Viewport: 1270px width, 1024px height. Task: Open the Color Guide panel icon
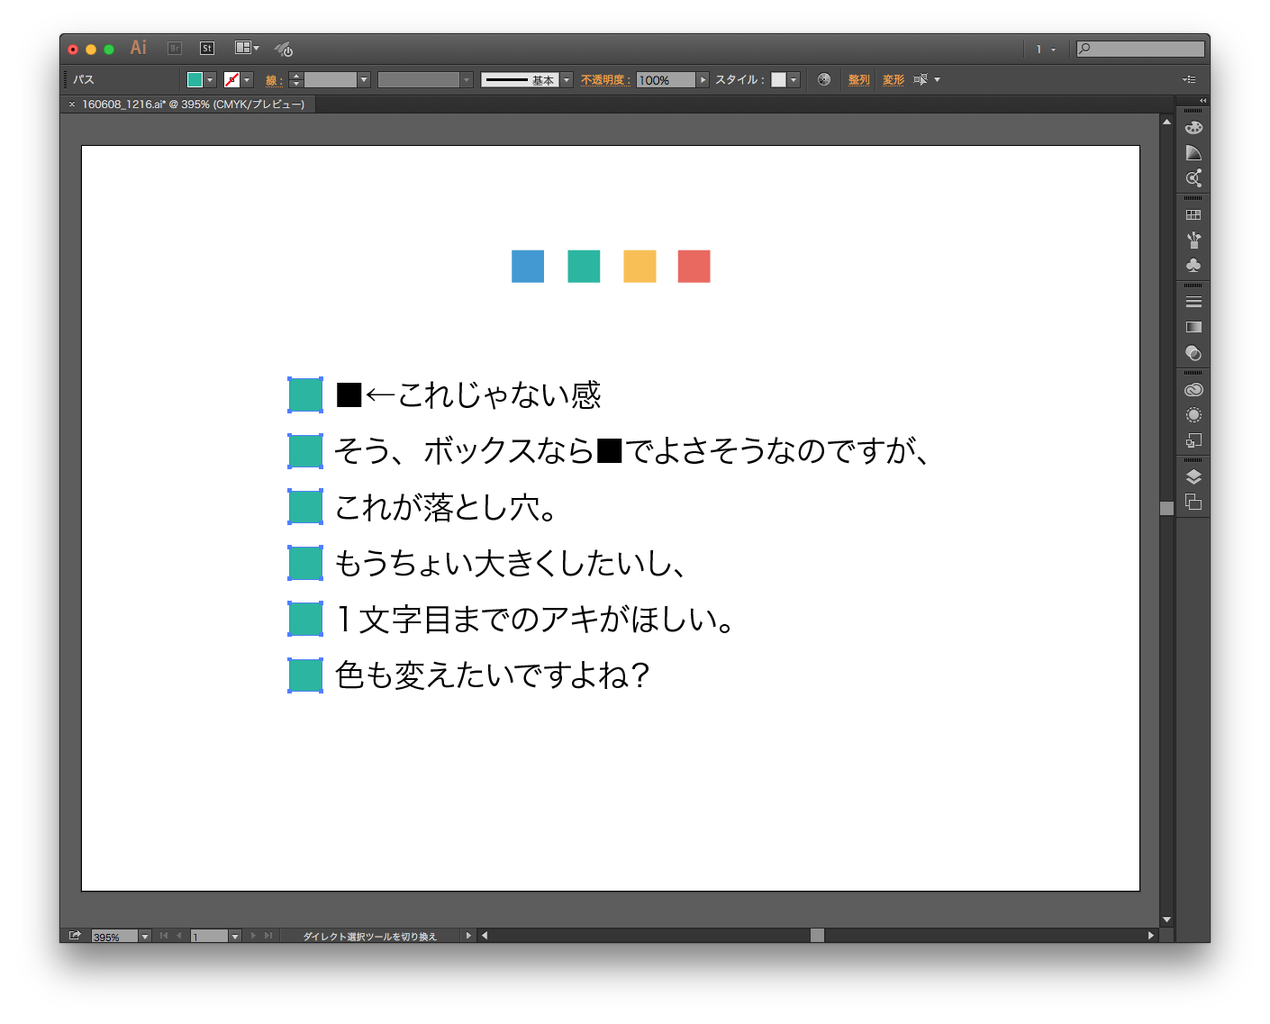pos(1193,153)
